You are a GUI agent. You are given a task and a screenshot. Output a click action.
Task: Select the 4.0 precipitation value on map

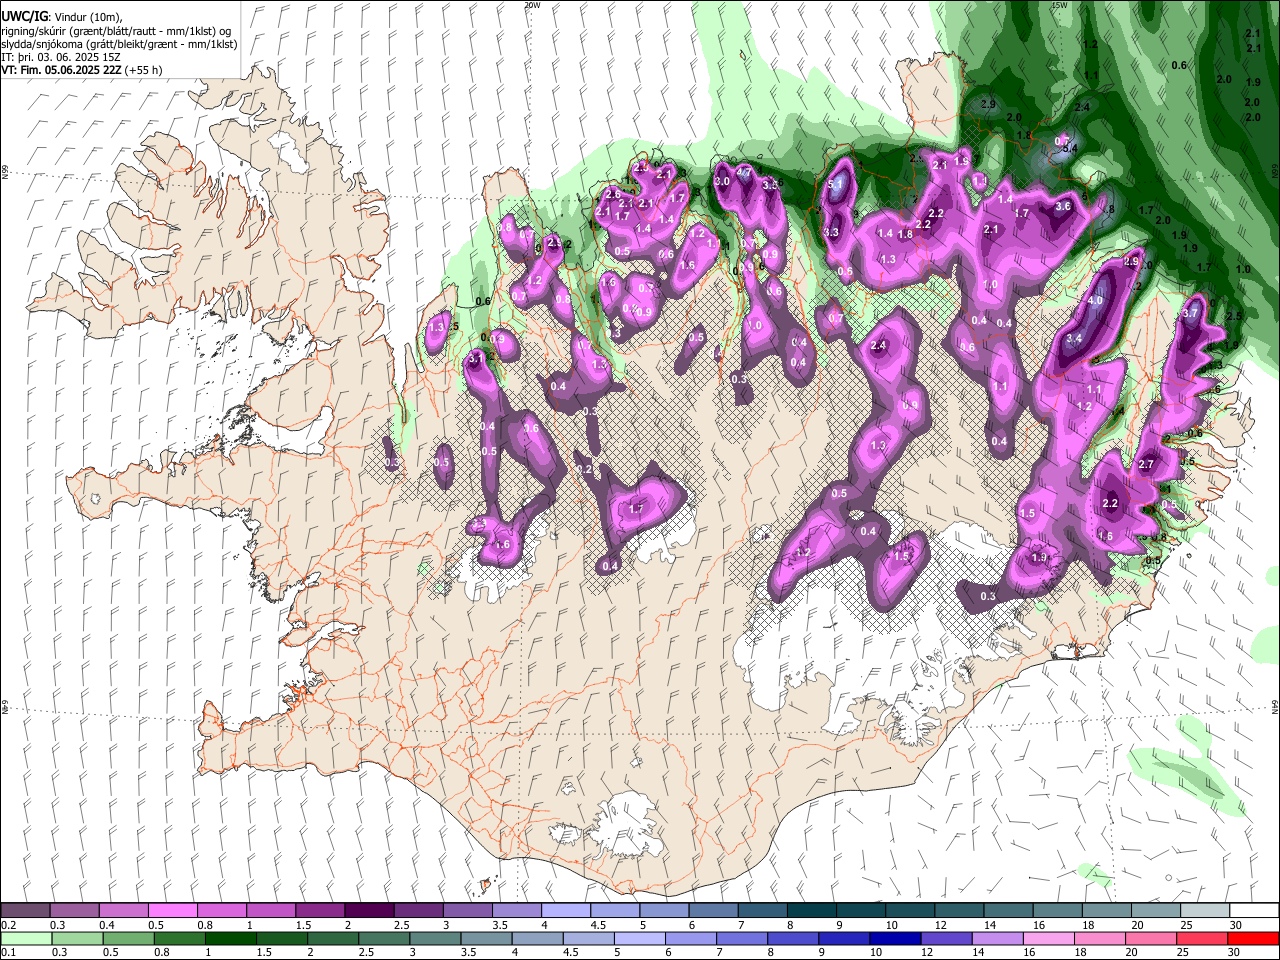pos(1095,300)
